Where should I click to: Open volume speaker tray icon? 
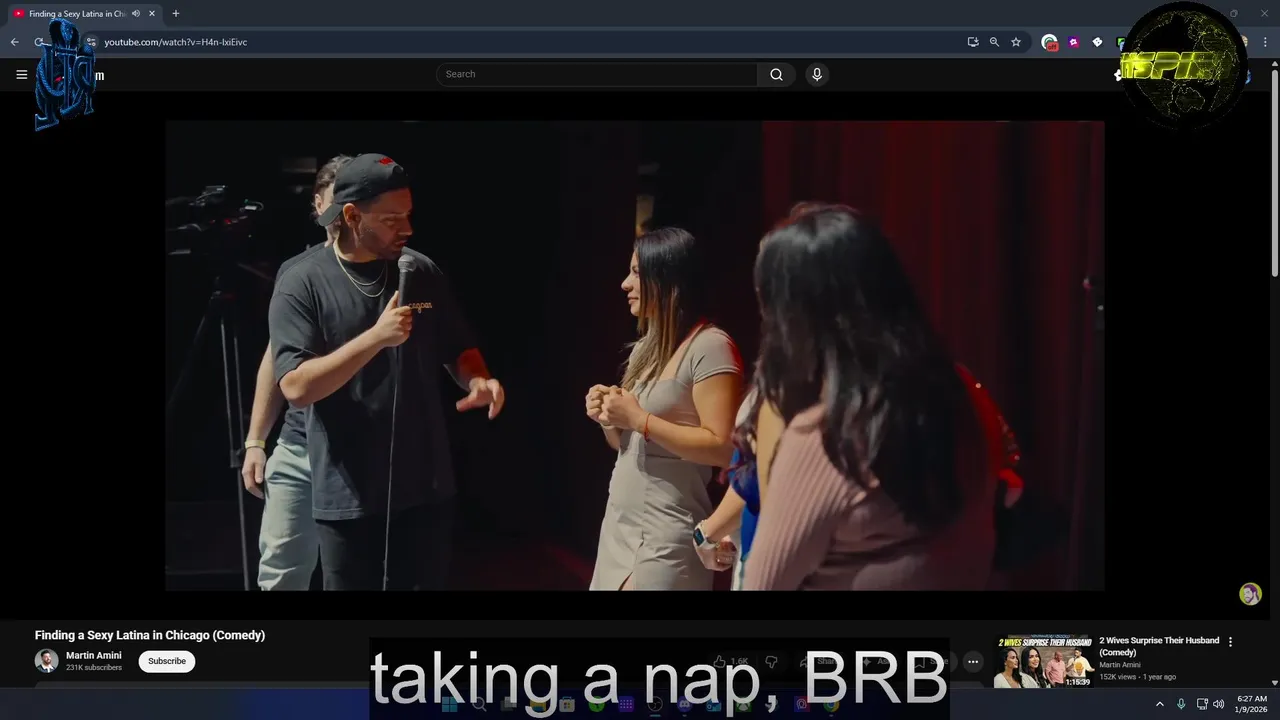pos(1218,704)
